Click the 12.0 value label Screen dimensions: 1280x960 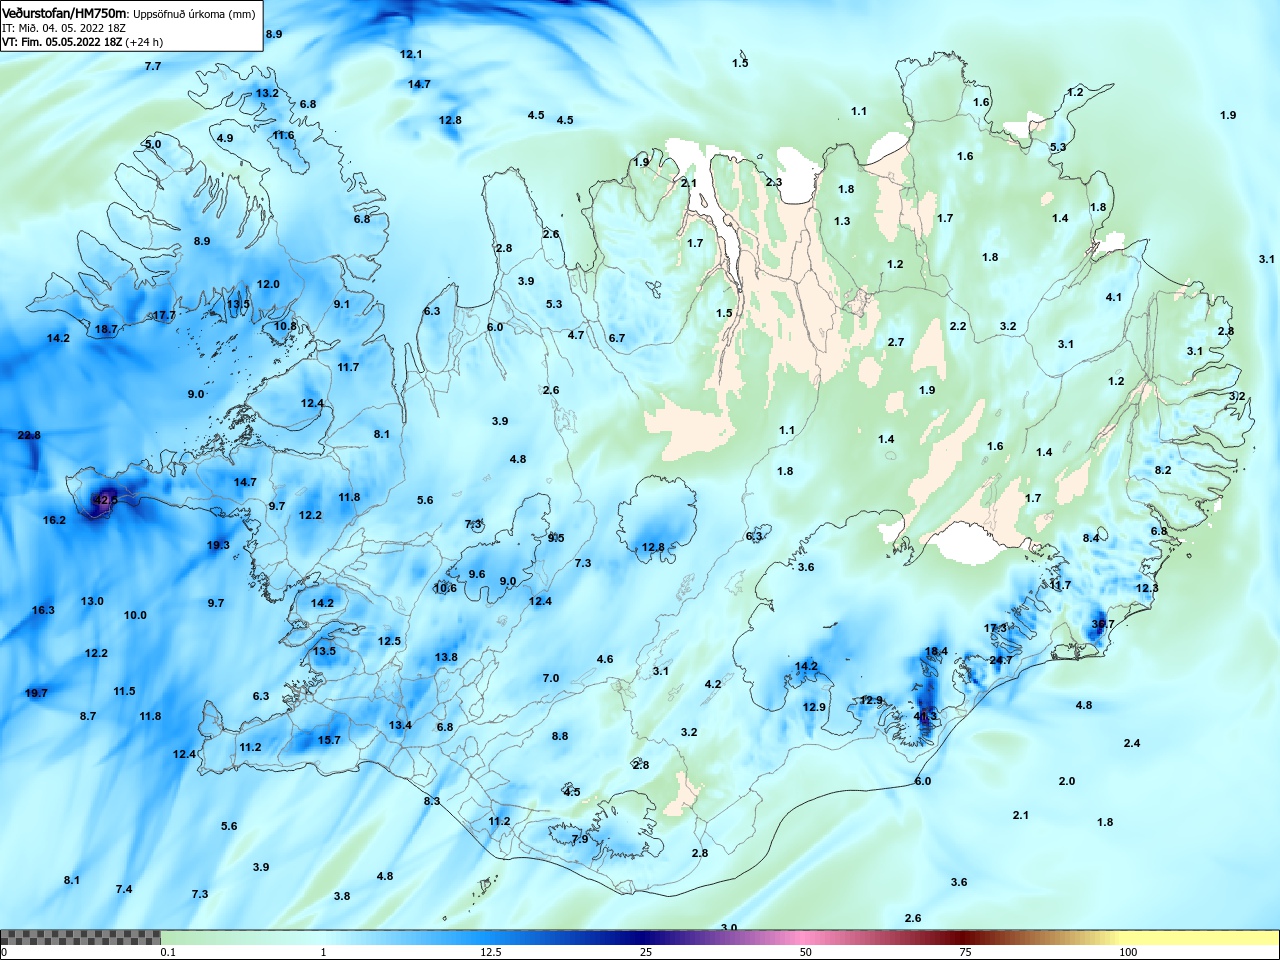(x=268, y=284)
